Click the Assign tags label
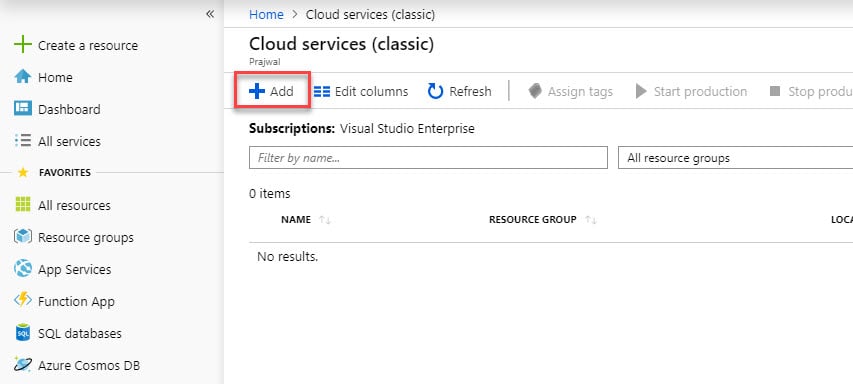Viewport: 853px width, 384px height. 580,92
